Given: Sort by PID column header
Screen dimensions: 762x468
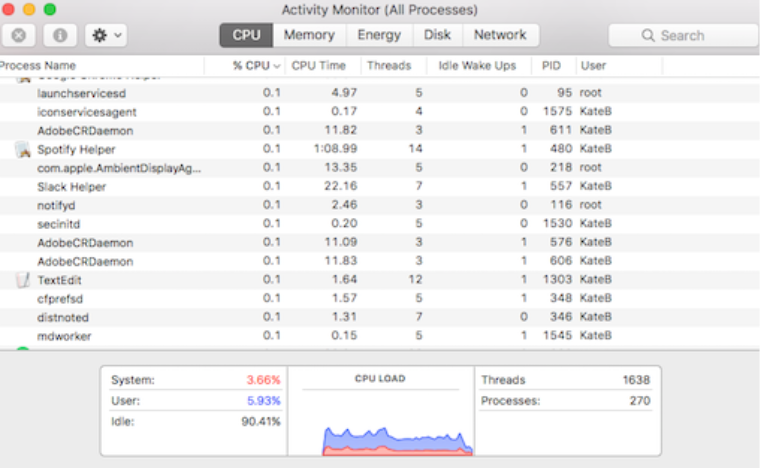Looking at the screenshot, I should 551,66.
